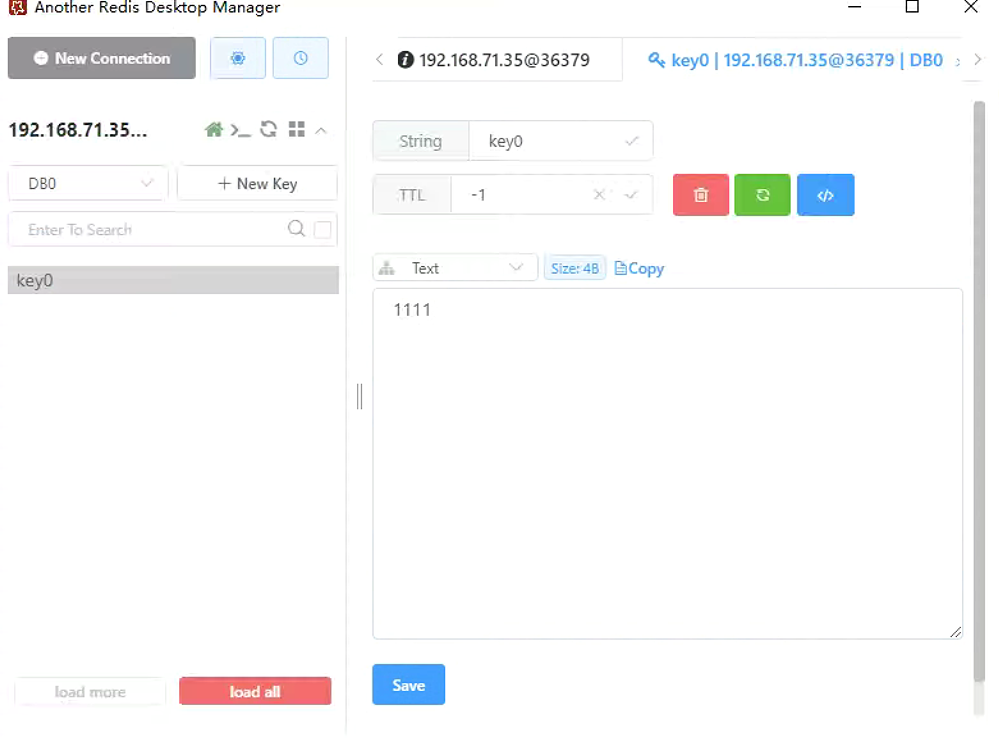Copy the key value
The height and width of the screenshot is (741, 999).
(639, 268)
